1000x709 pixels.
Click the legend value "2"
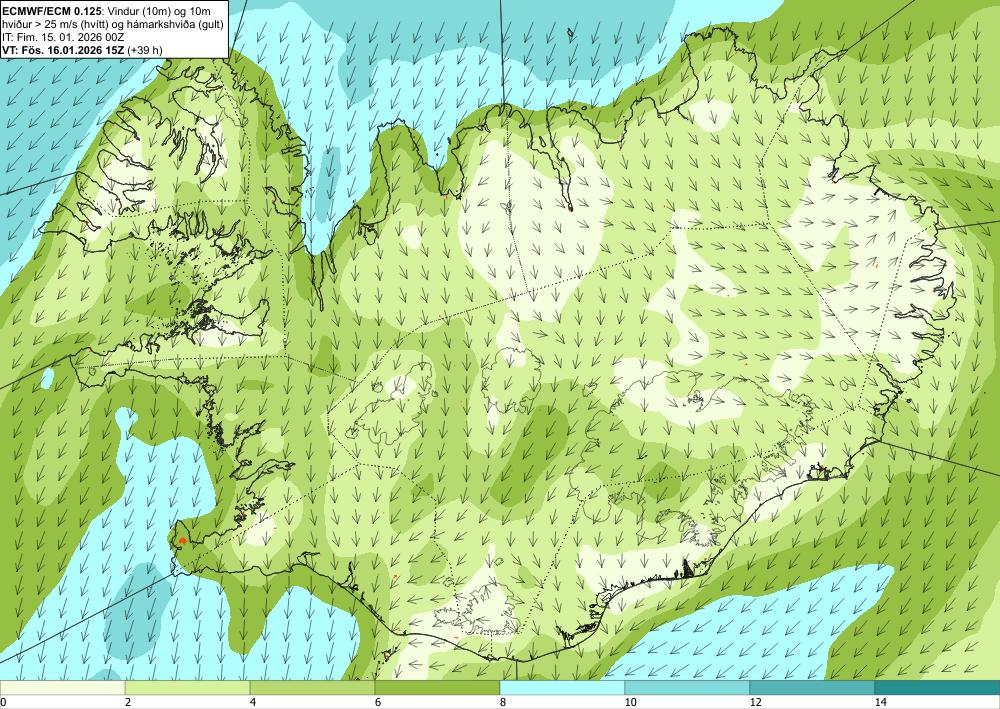click(x=128, y=703)
